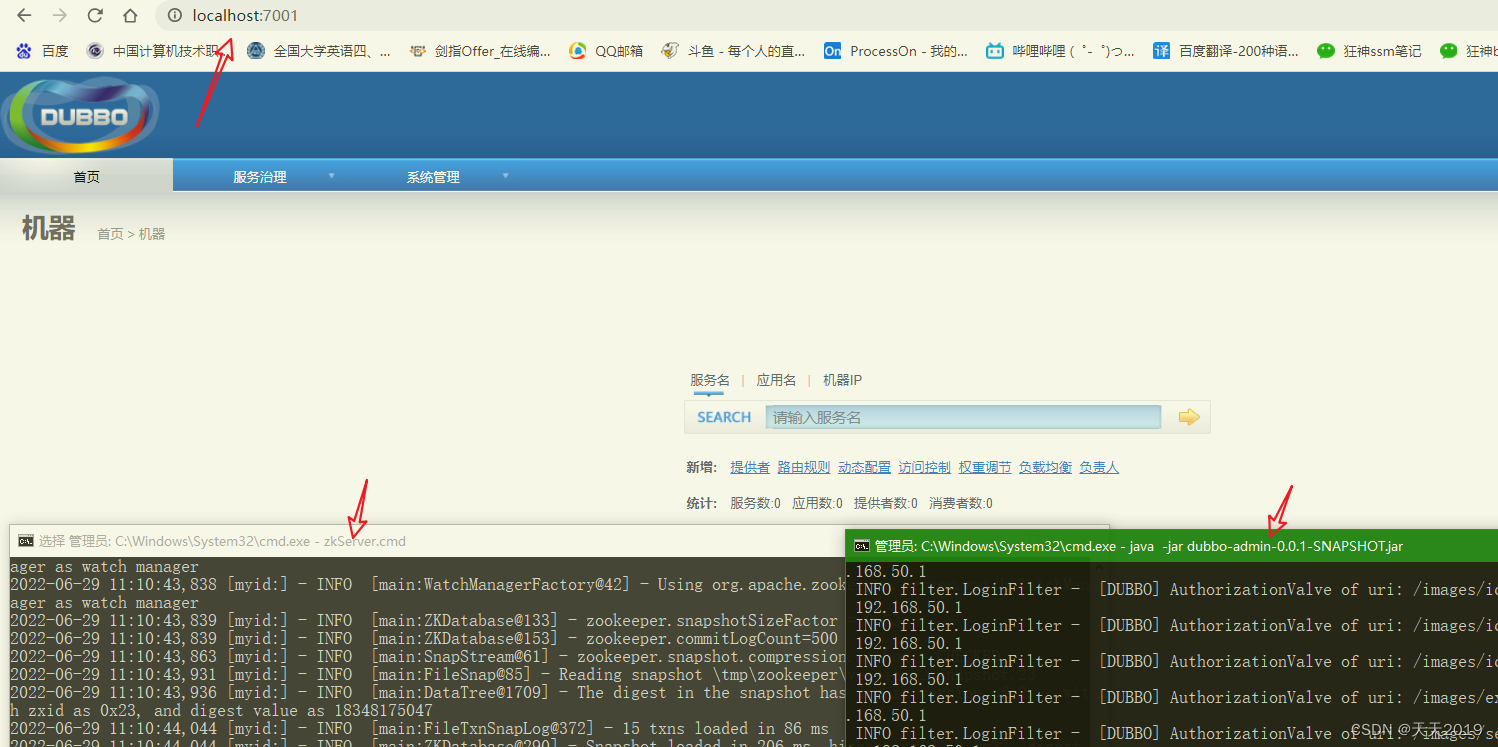Image resolution: width=1498 pixels, height=747 pixels.
Task: Click the browser back arrow
Action: (x=24, y=16)
